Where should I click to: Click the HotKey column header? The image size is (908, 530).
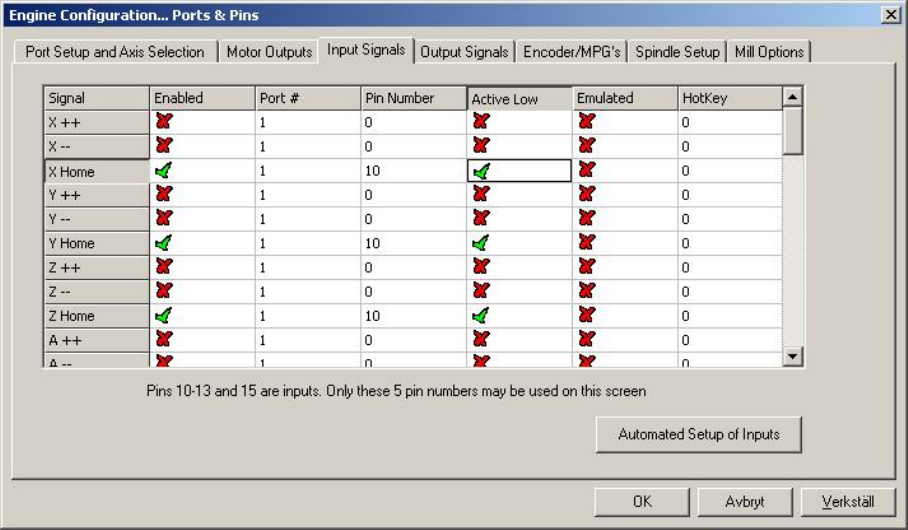coord(730,98)
